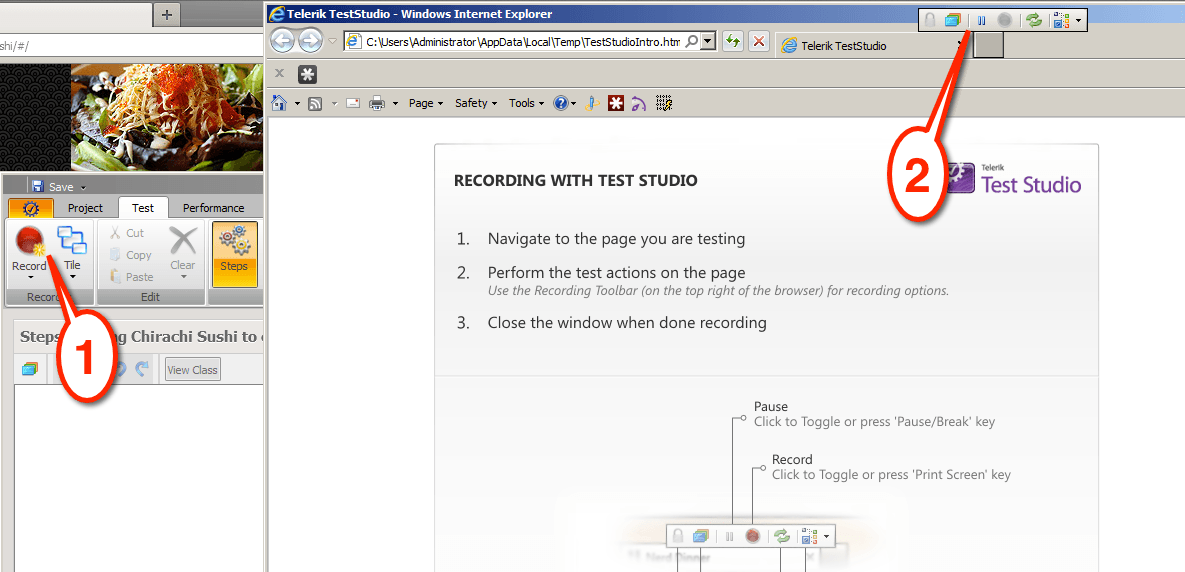
Task: Click the Read Mail envelope icon
Action: [352, 104]
